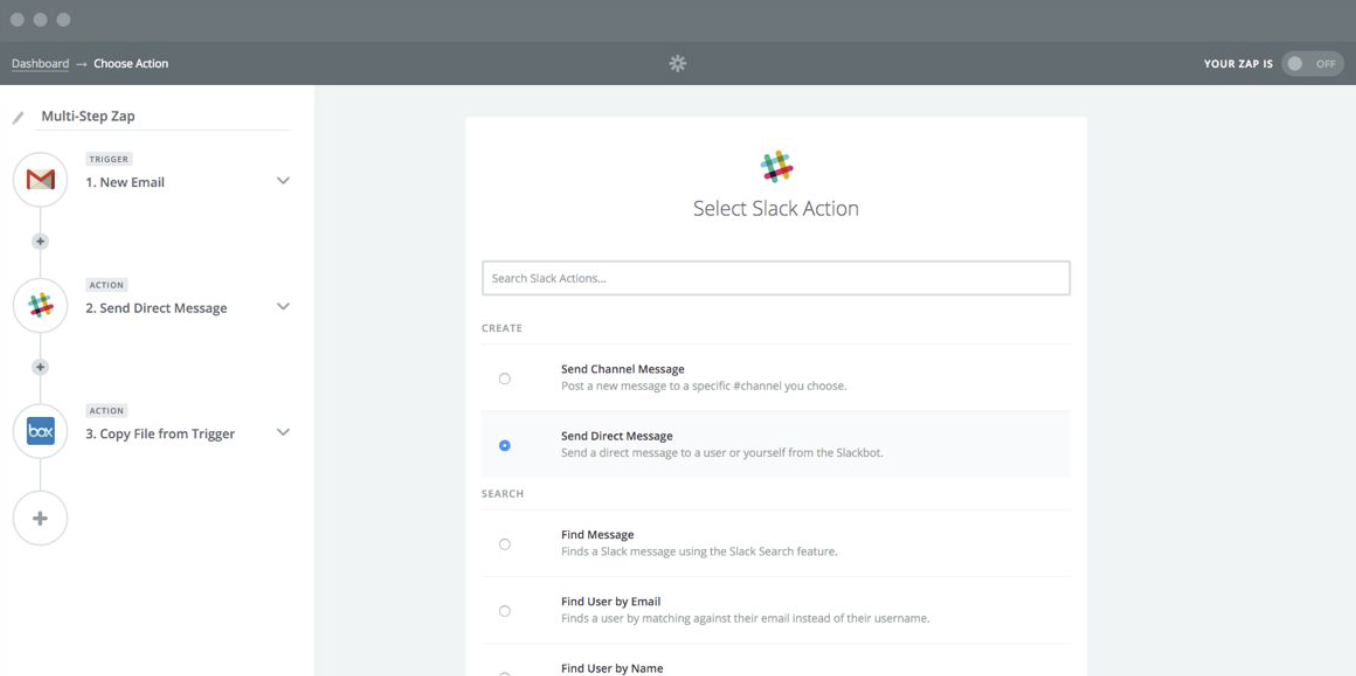1356x676 pixels.
Task: Click the large plus to add a step
Action: pos(40,518)
